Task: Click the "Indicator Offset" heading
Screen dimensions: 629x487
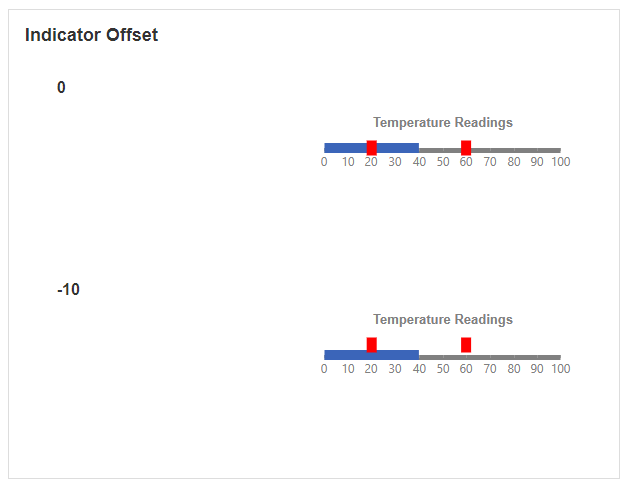Action: tap(91, 35)
